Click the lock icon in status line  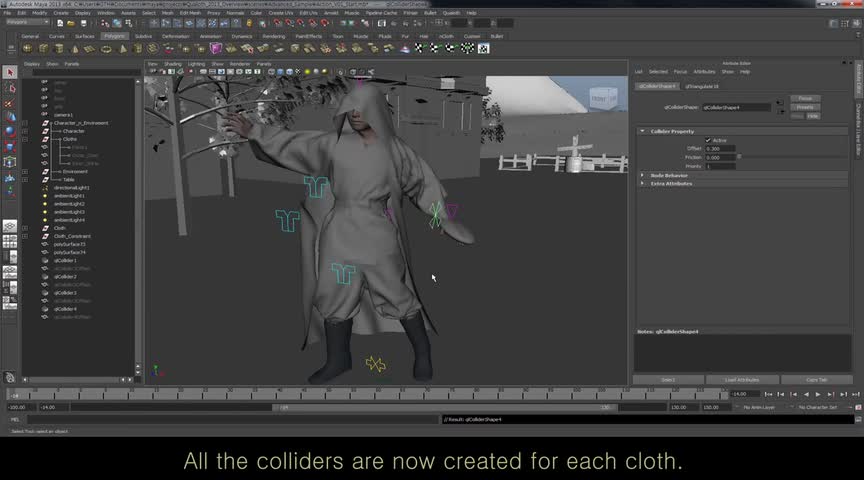pyautogui.click(x=249, y=23)
